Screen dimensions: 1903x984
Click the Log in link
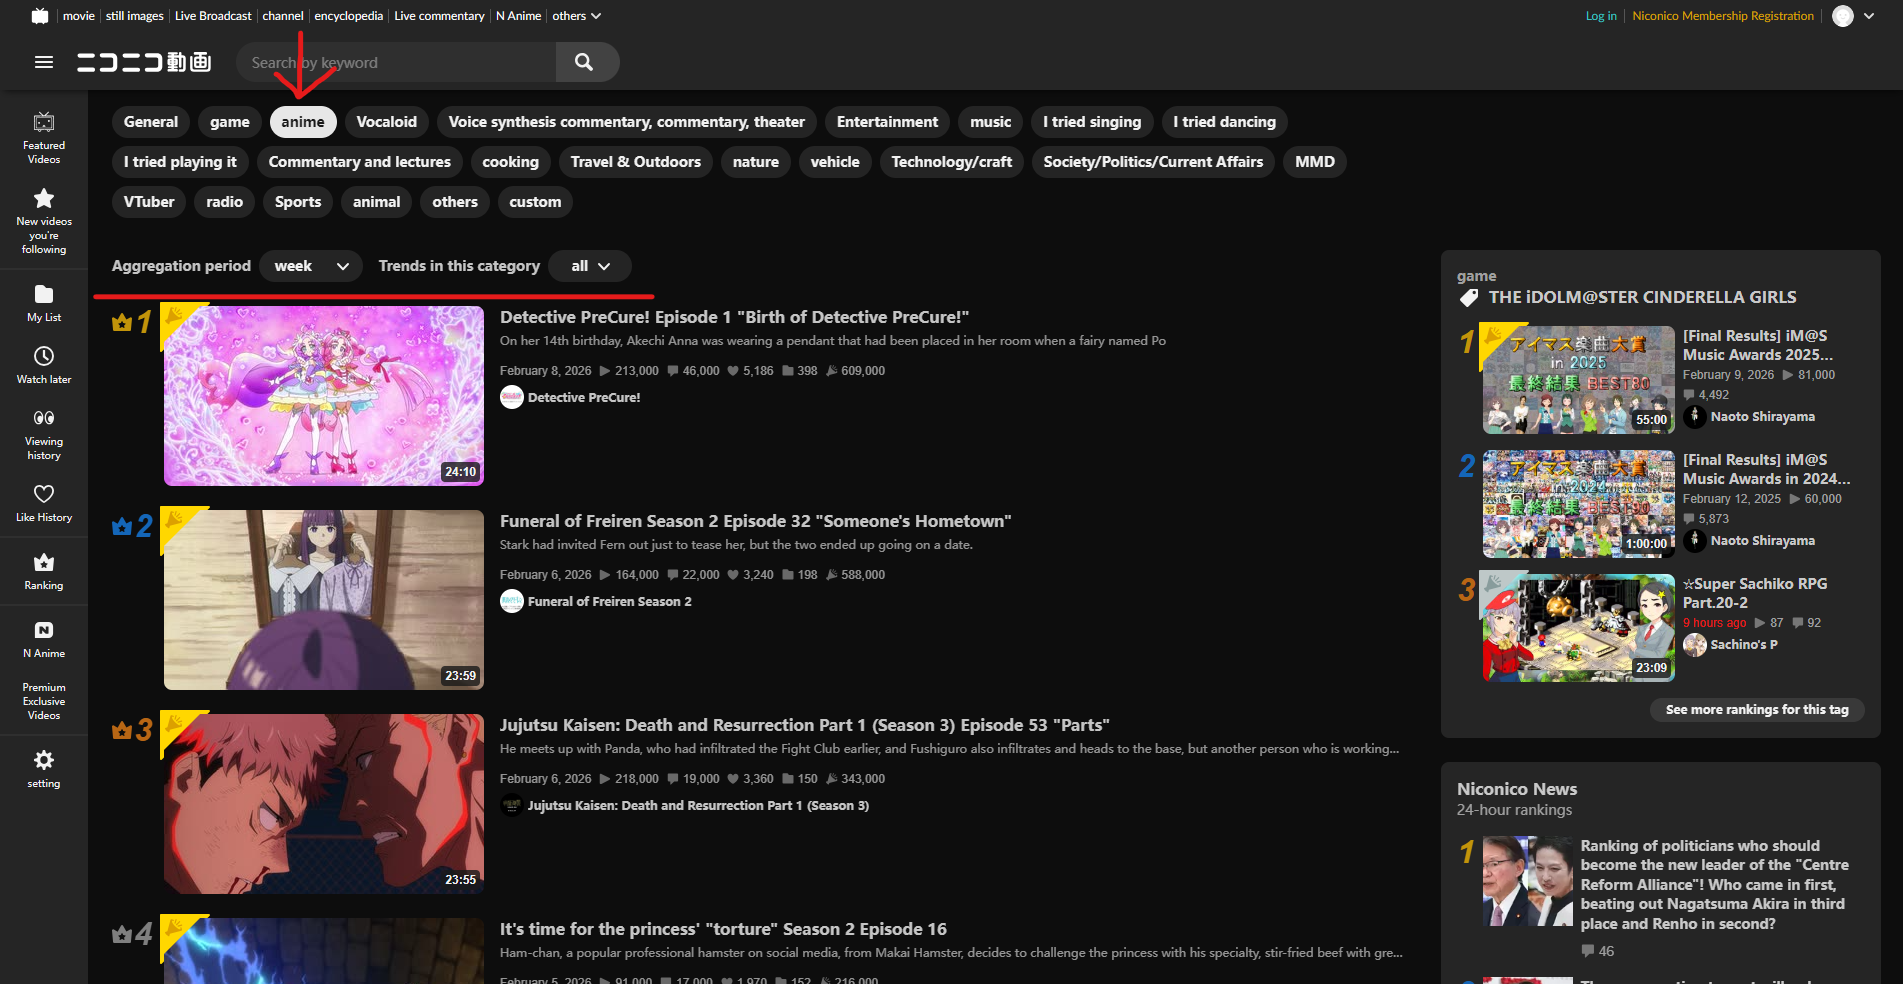pyautogui.click(x=1601, y=16)
